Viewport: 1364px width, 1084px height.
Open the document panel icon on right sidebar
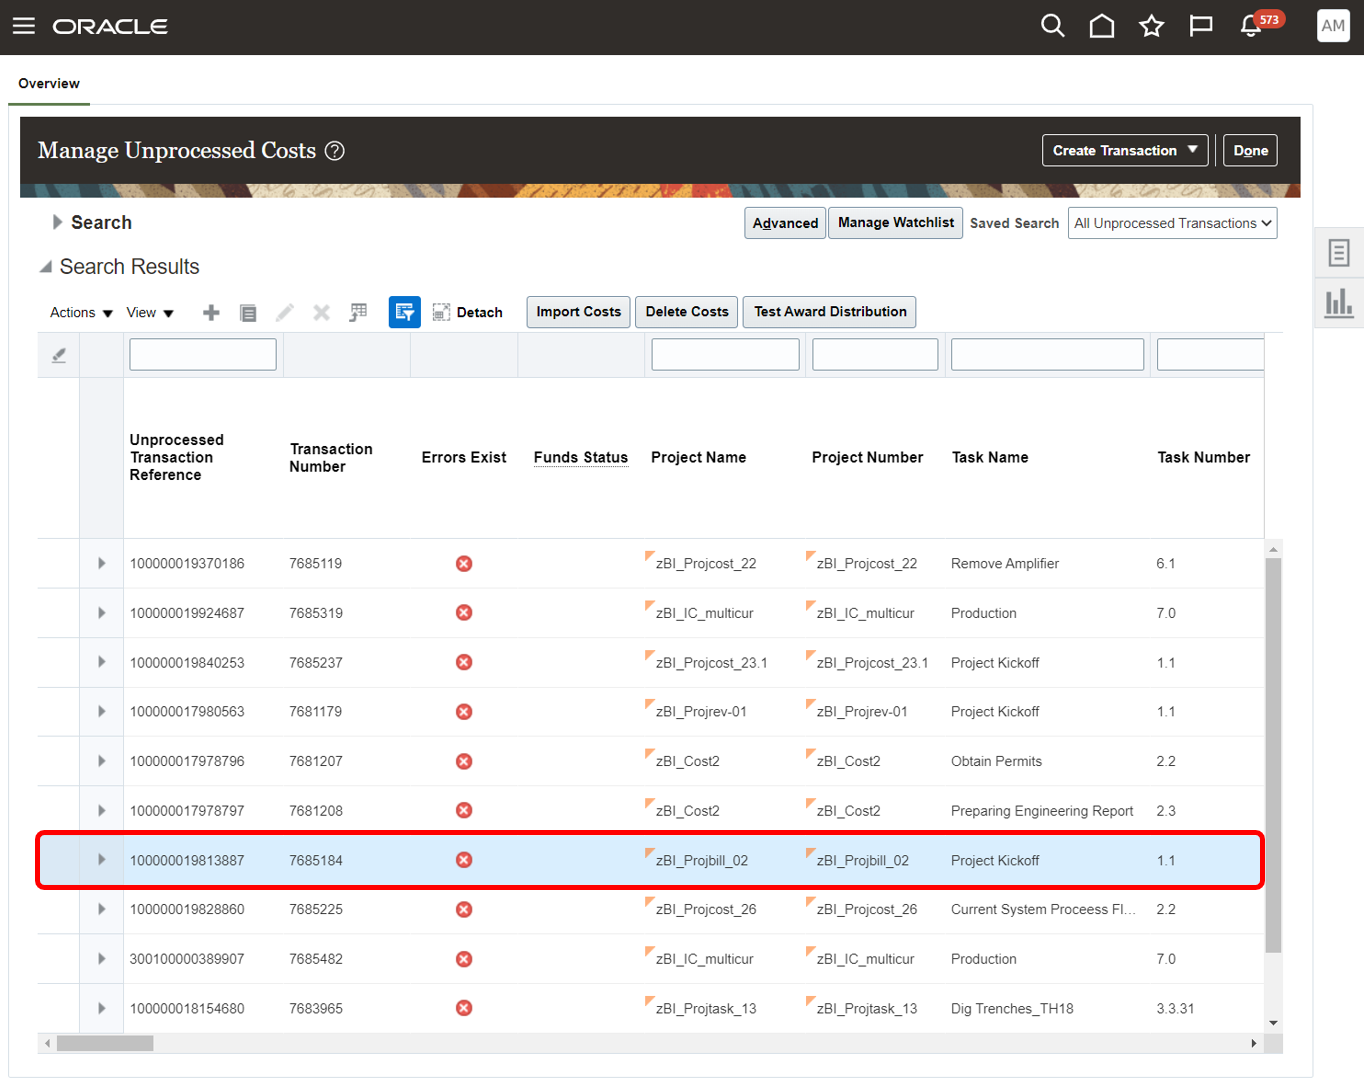coord(1339,253)
